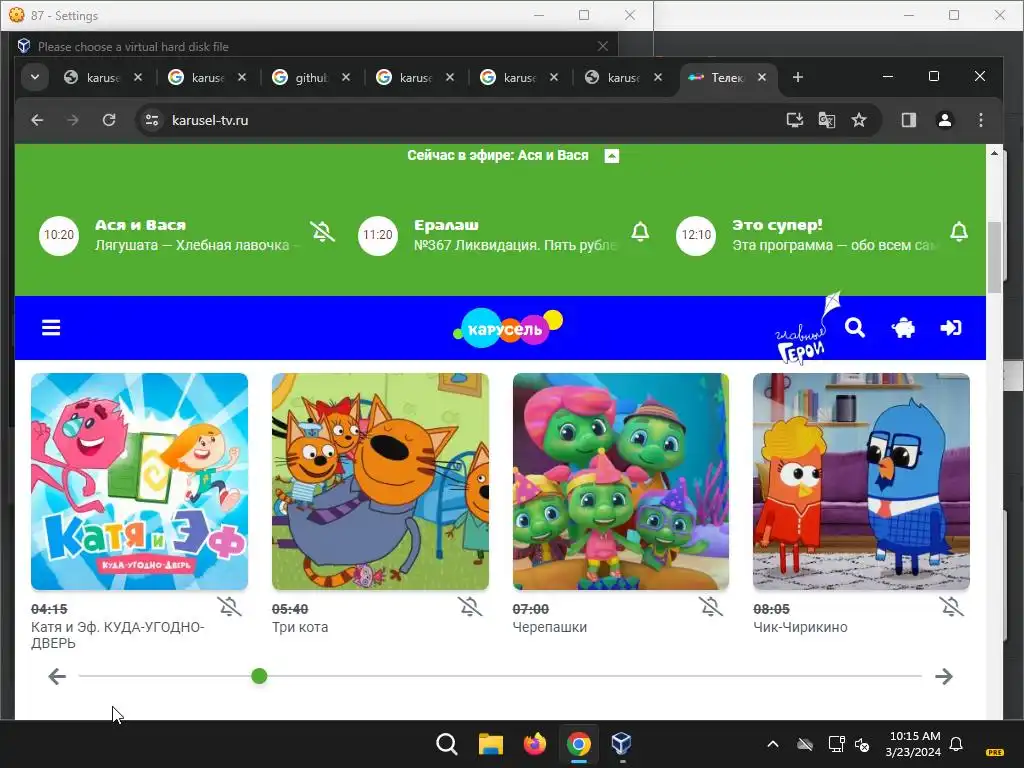Click the Карусель logo
Viewport: 1024px width, 768px height.
tap(507, 328)
